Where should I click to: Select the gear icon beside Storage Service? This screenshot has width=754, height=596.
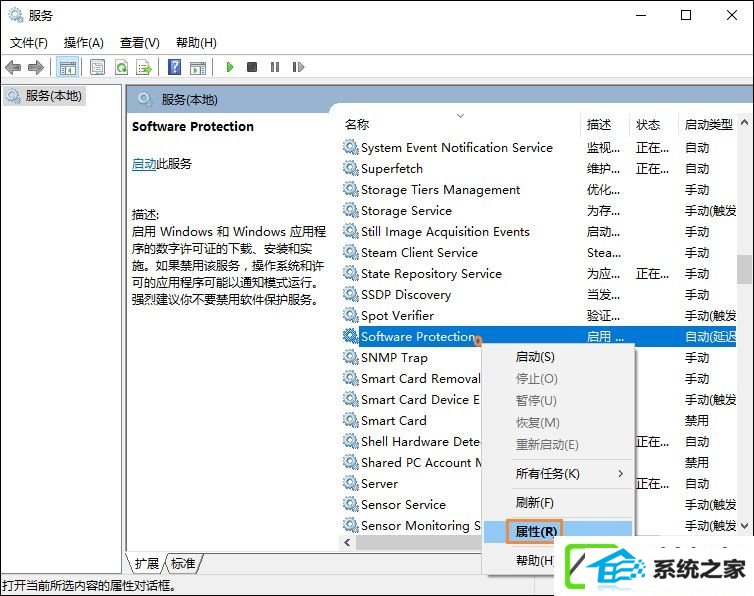point(351,210)
